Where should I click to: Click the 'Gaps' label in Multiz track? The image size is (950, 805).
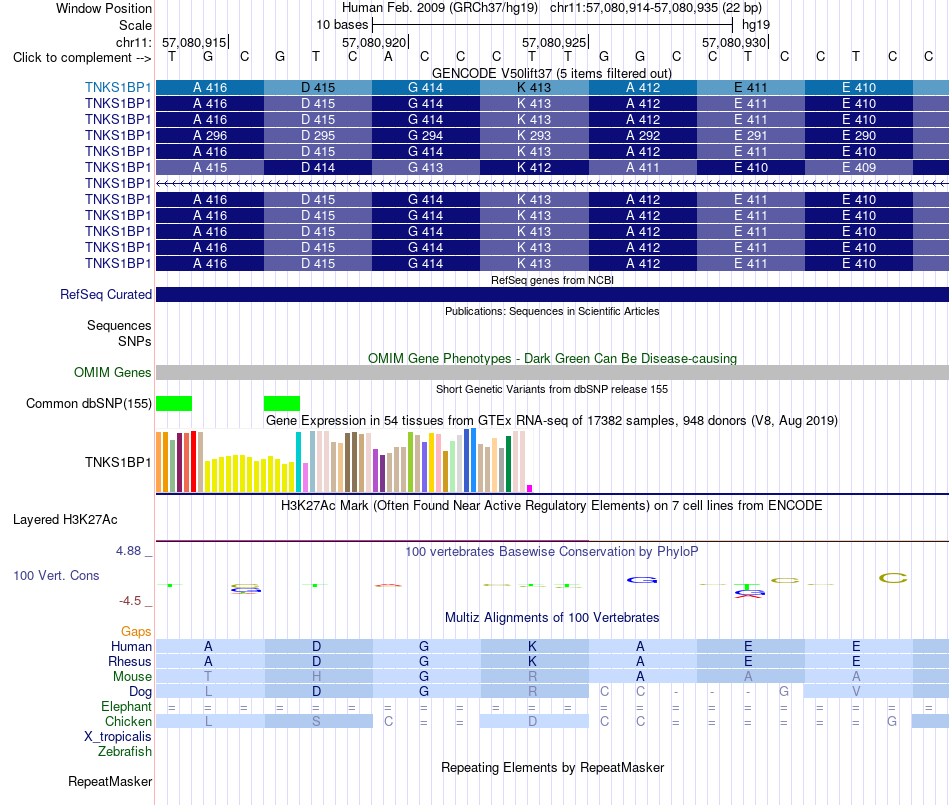pos(136,631)
